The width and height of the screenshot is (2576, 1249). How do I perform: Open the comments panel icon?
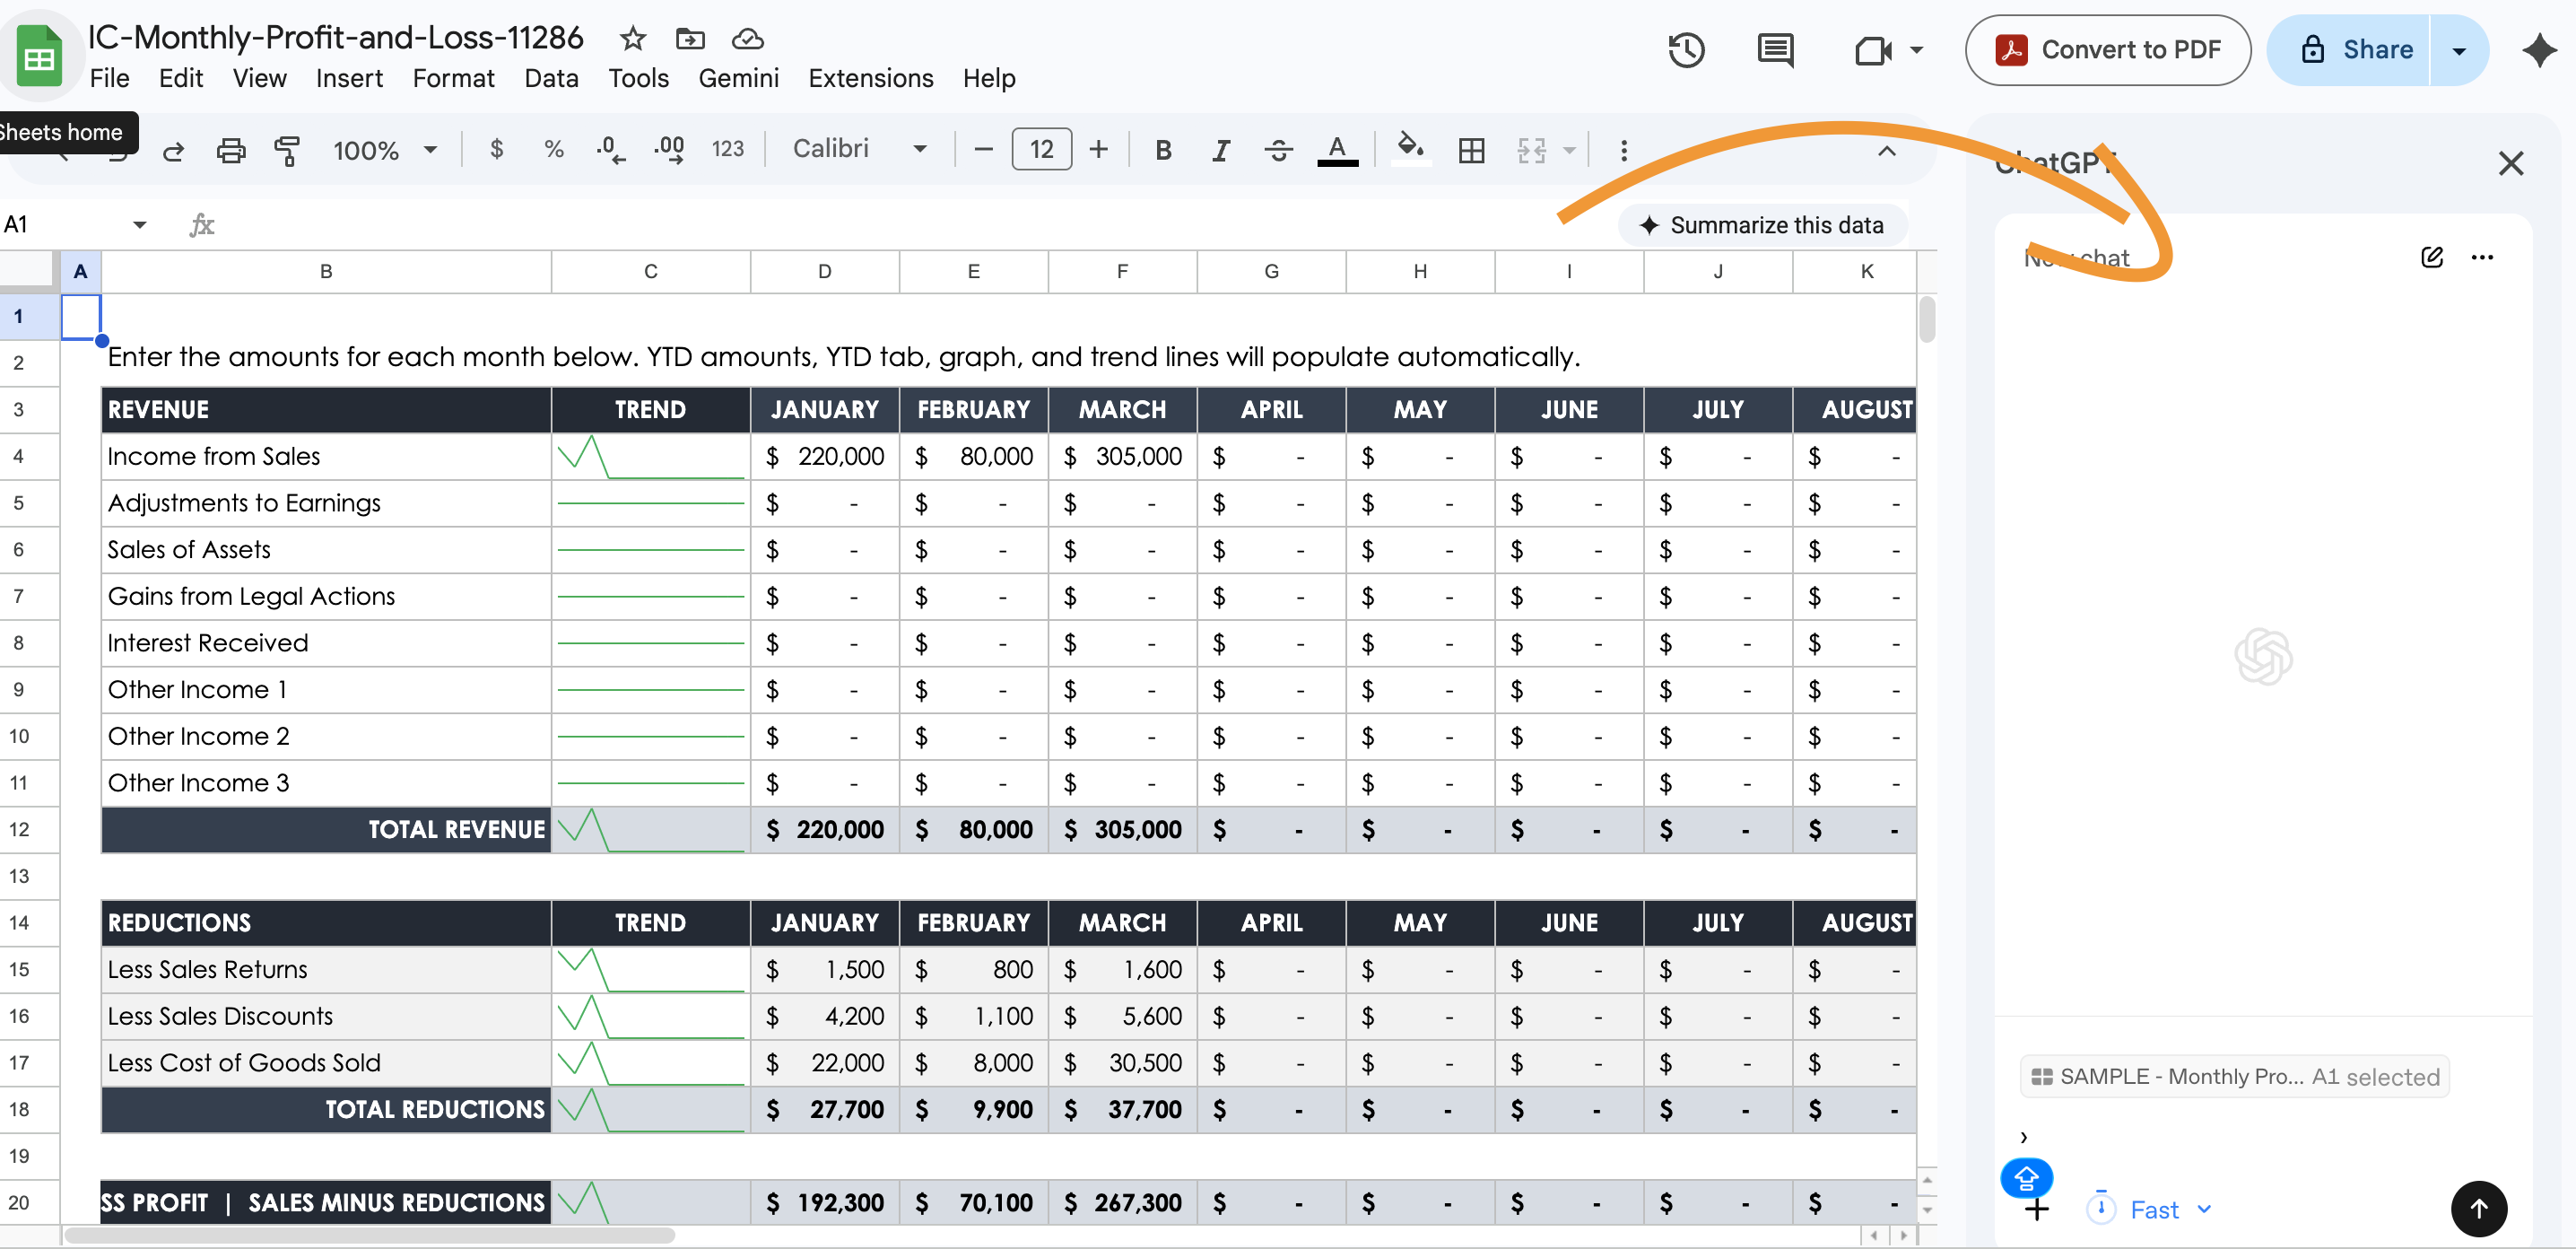(x=1775, y=50)
